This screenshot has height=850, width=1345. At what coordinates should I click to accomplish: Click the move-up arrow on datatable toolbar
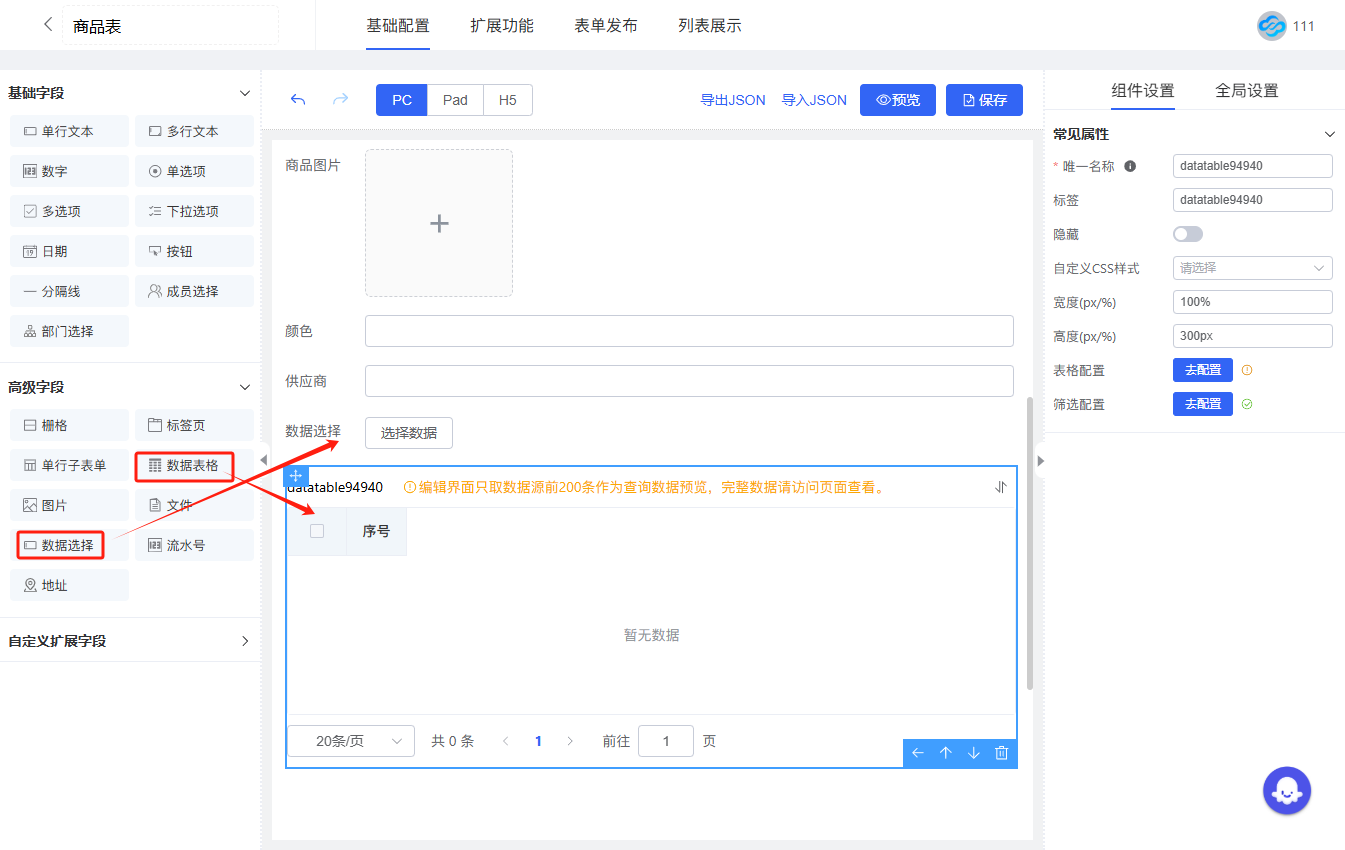[x=945, y=753]
